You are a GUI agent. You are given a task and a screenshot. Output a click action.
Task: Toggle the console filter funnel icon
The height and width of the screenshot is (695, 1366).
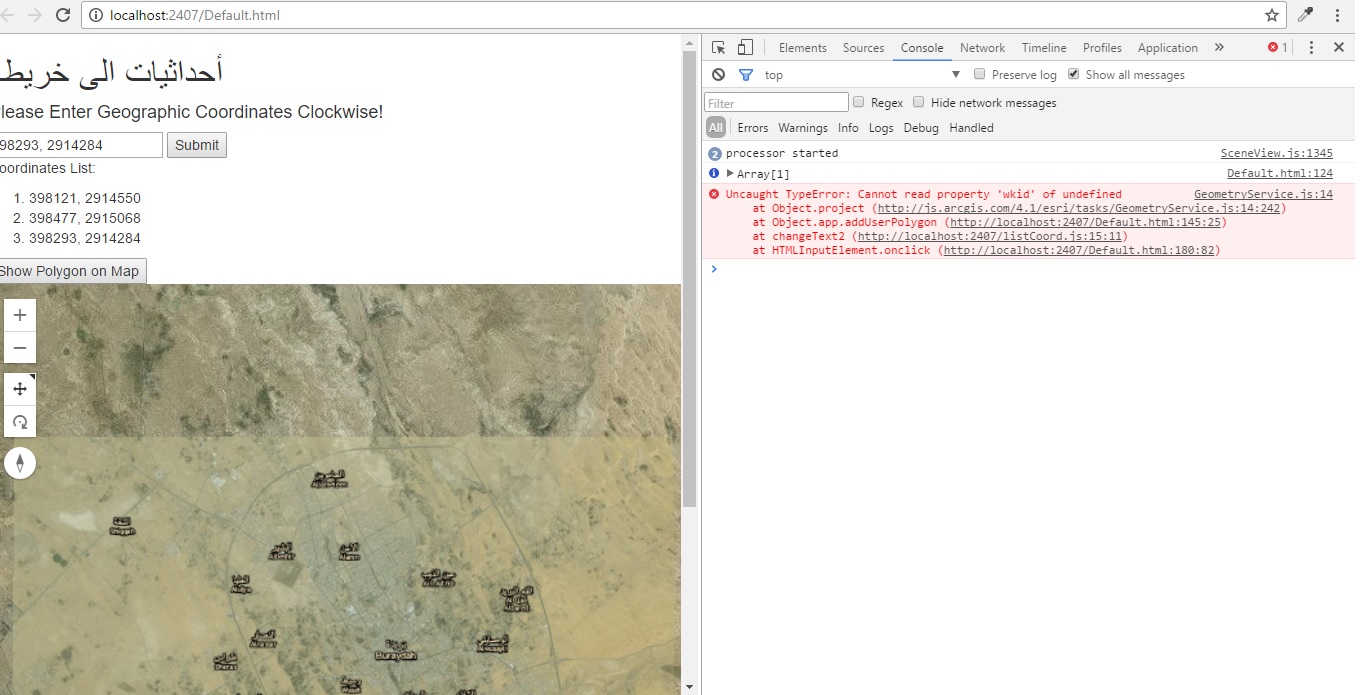[745, 75]
